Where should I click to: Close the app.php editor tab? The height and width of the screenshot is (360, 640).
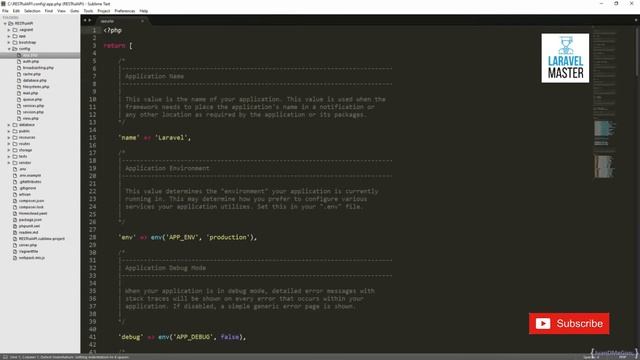[x=142, y=21]
